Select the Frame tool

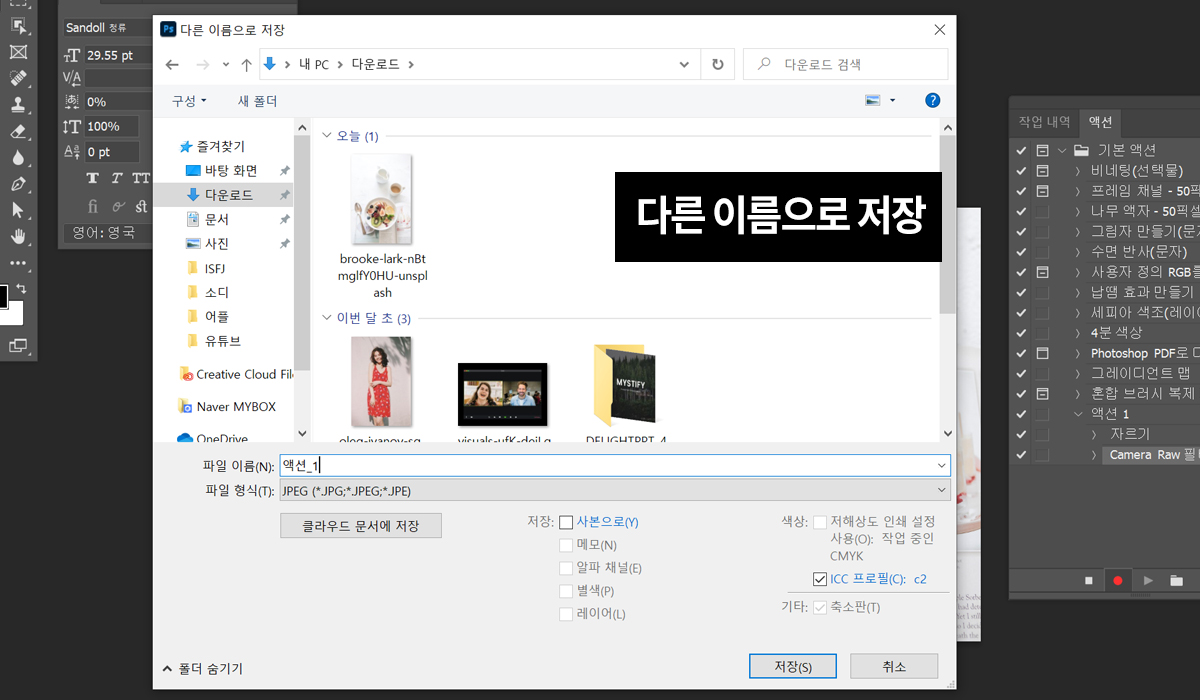coord(18,52)
